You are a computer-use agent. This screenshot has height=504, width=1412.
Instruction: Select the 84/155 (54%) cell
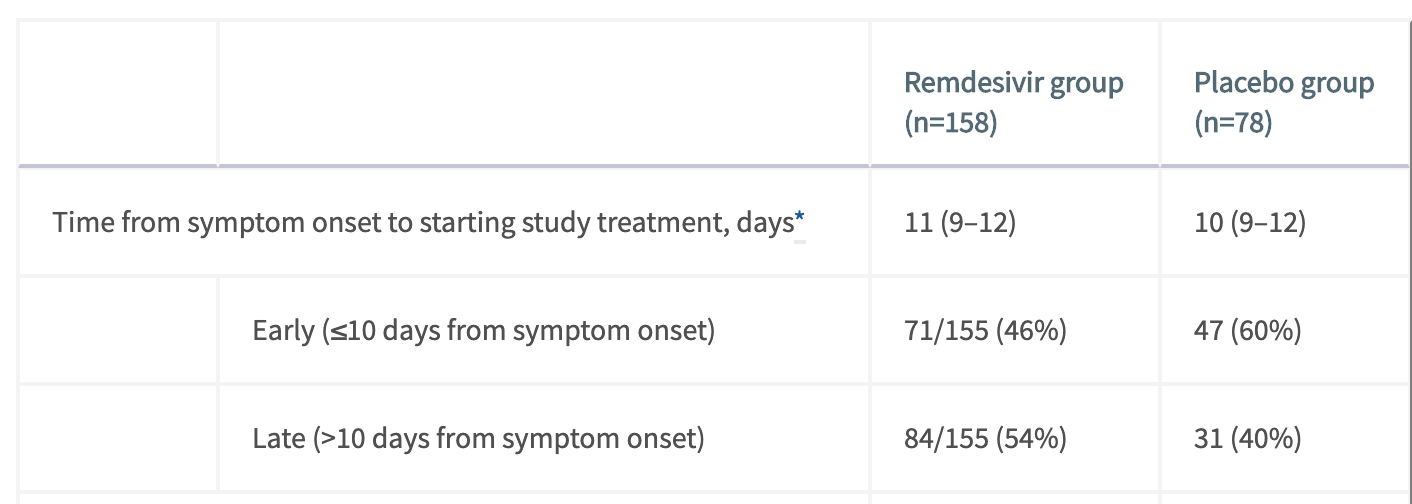[x=985, y=438]
